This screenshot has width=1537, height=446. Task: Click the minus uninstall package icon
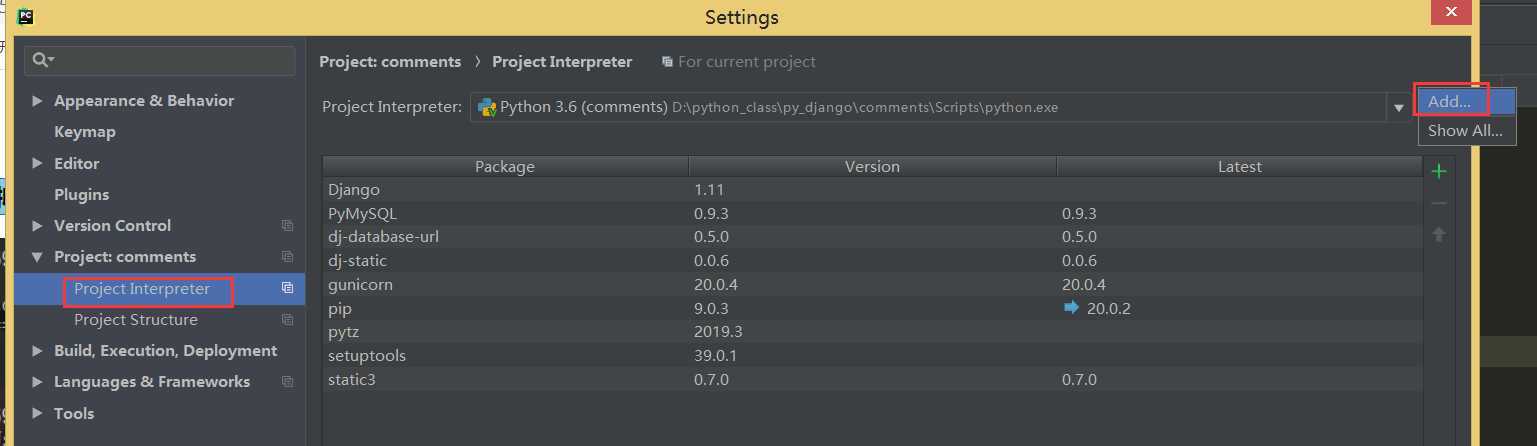point(1439,203)
